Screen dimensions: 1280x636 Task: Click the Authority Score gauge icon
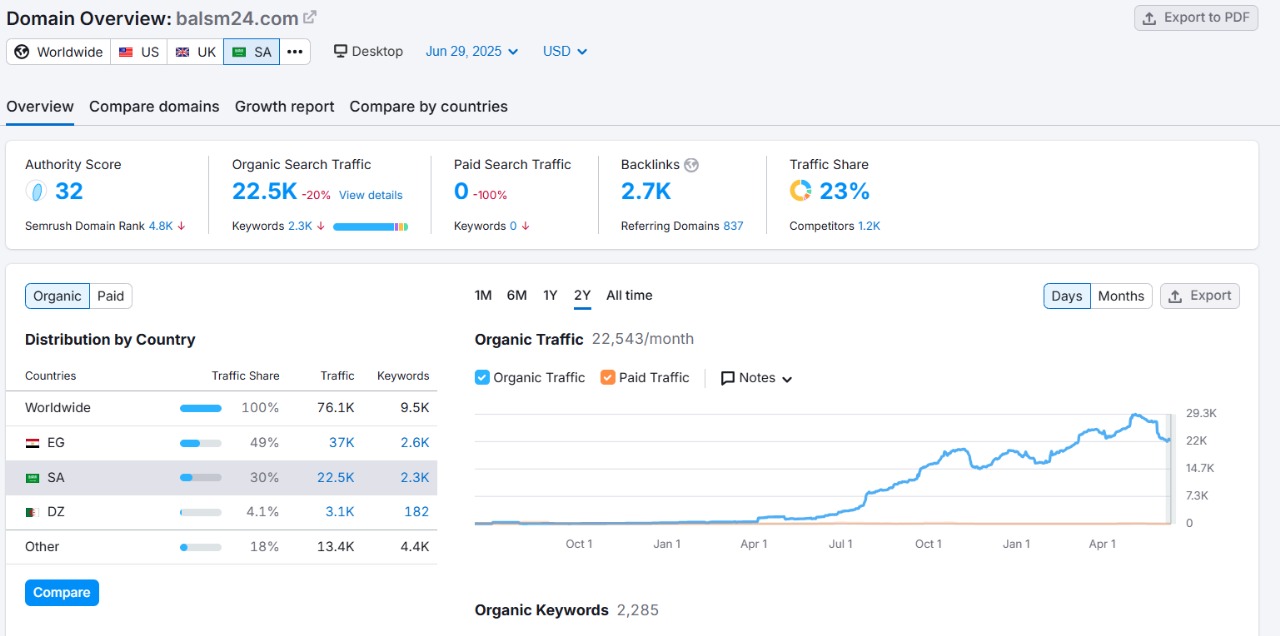click(x=36, y=191)
